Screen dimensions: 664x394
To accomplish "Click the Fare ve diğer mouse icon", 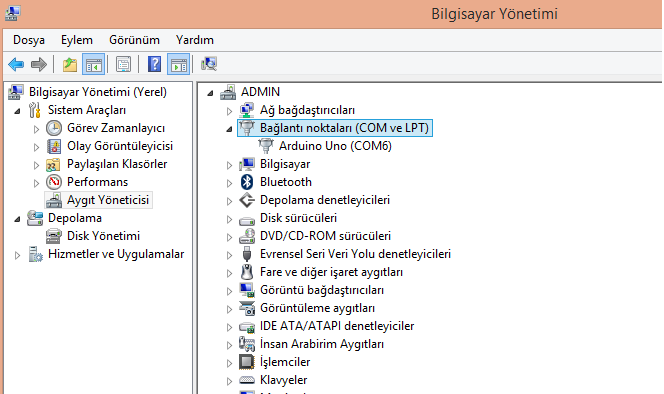I will (247, 272).
